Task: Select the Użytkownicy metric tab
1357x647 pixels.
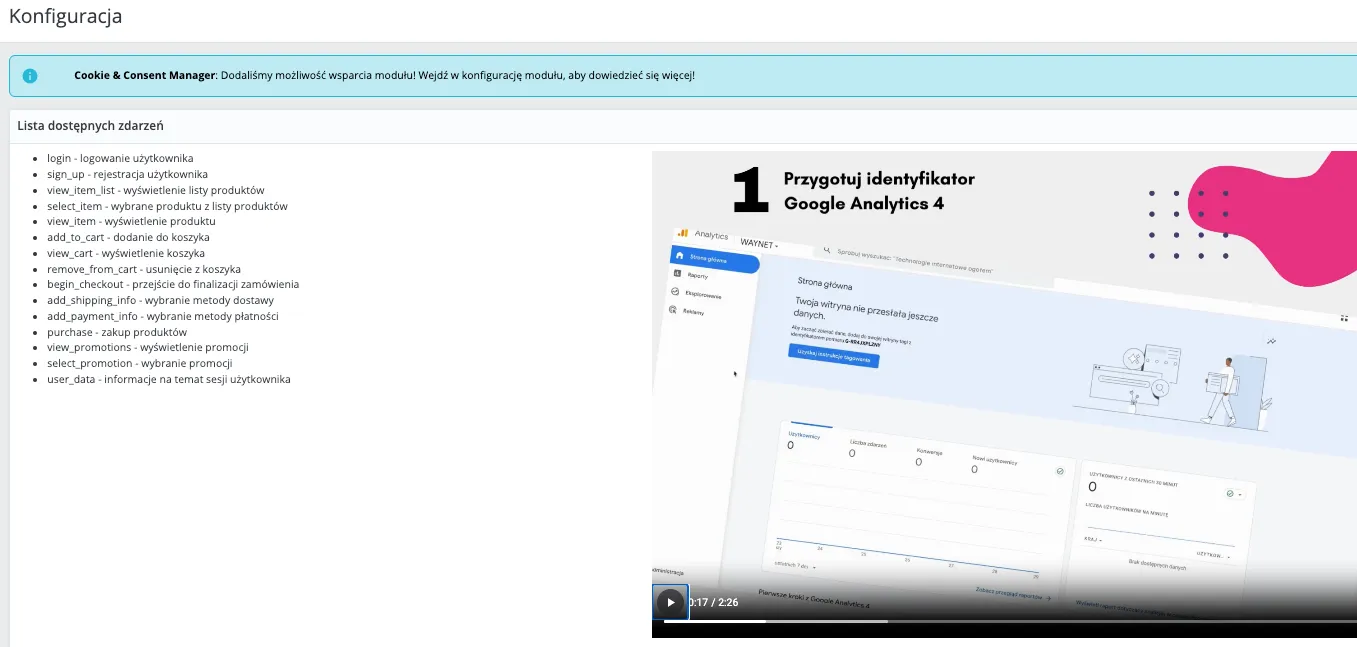Action: 804,436
